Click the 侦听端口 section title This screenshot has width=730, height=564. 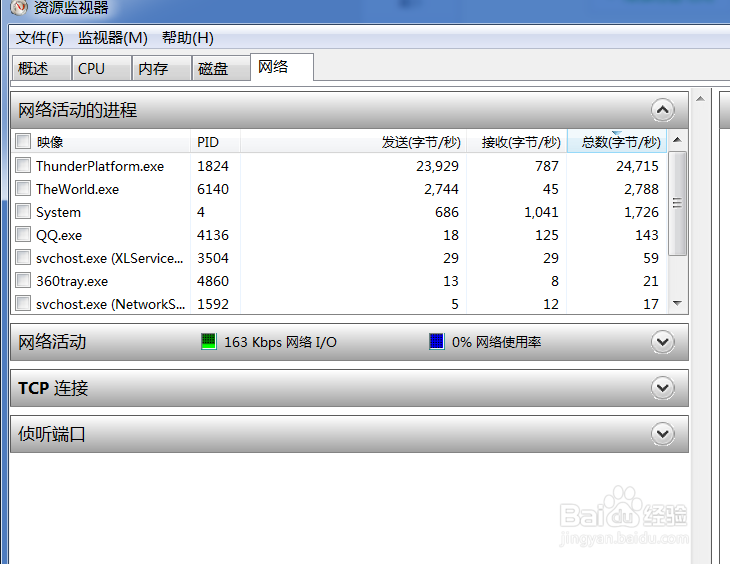pos(52,434)
